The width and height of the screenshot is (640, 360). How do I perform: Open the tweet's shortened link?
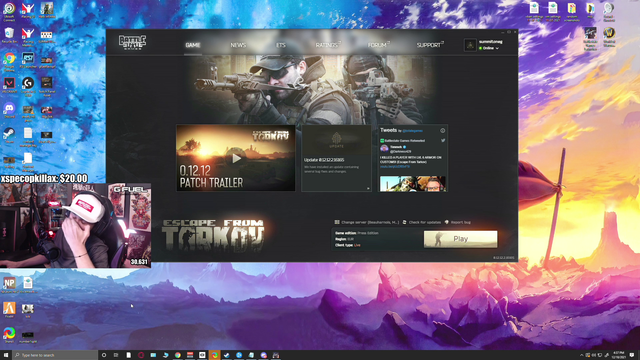point(395,167)
